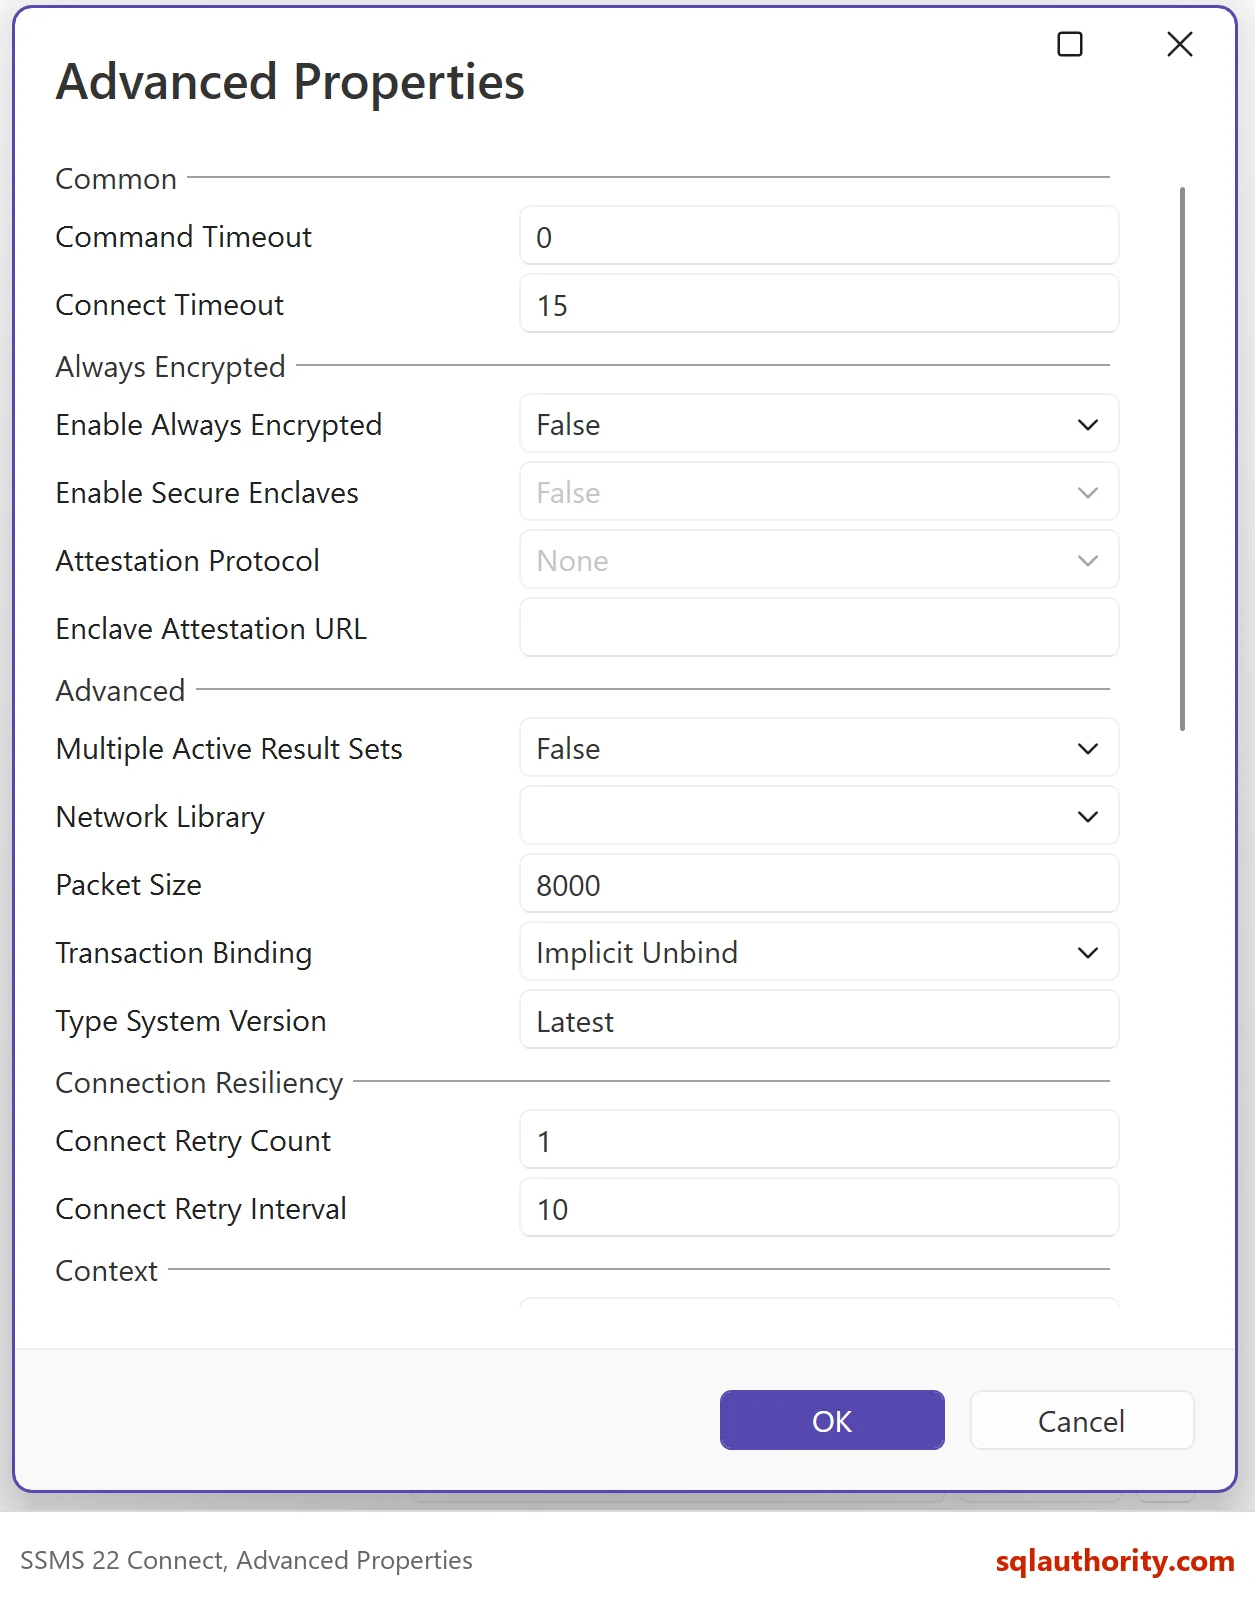1255x1606 pixels.
Task: Click the vertical scrollbar thumb
Action: coord(1182,458)
